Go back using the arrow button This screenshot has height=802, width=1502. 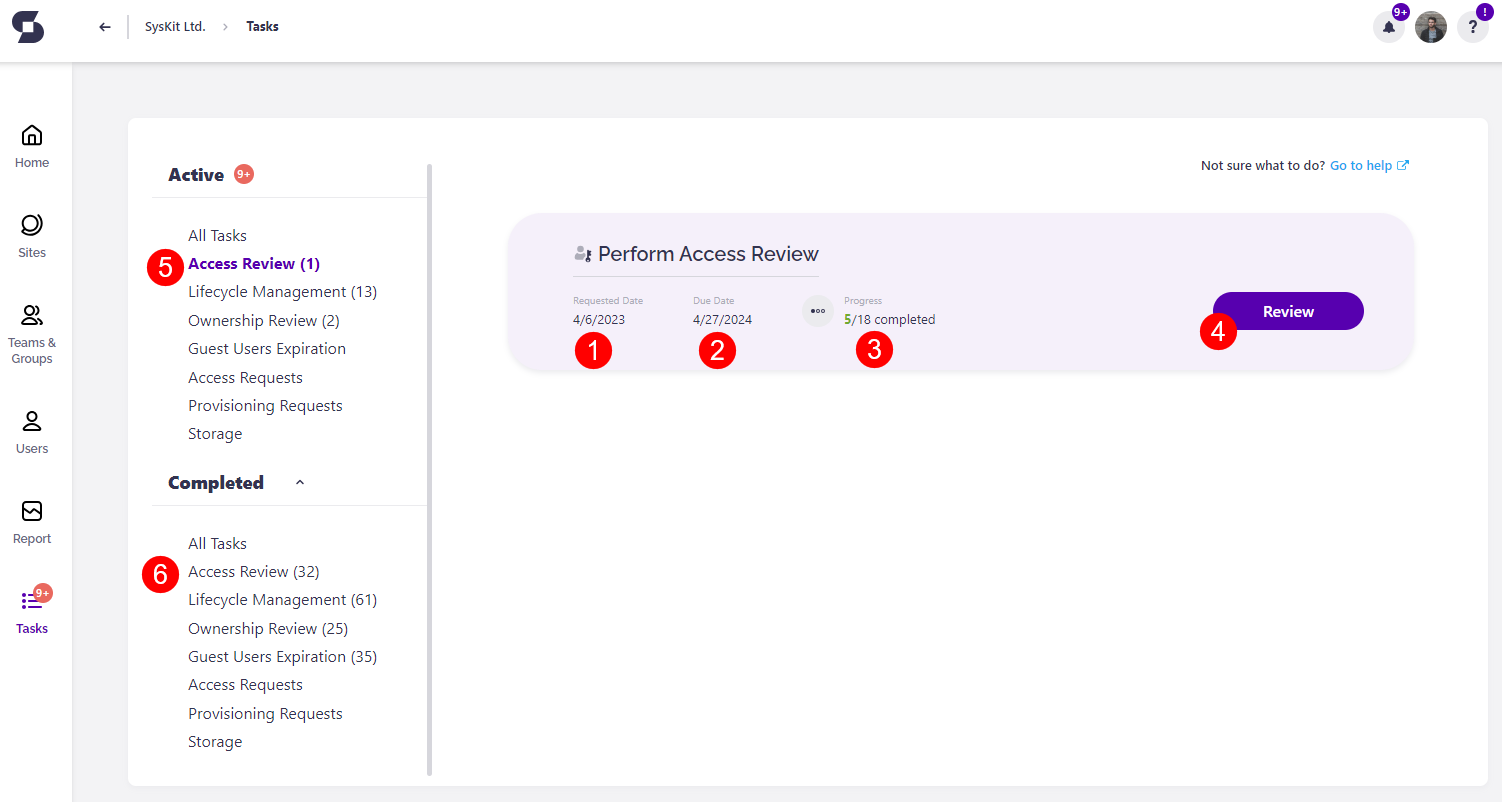coord(104,26)
